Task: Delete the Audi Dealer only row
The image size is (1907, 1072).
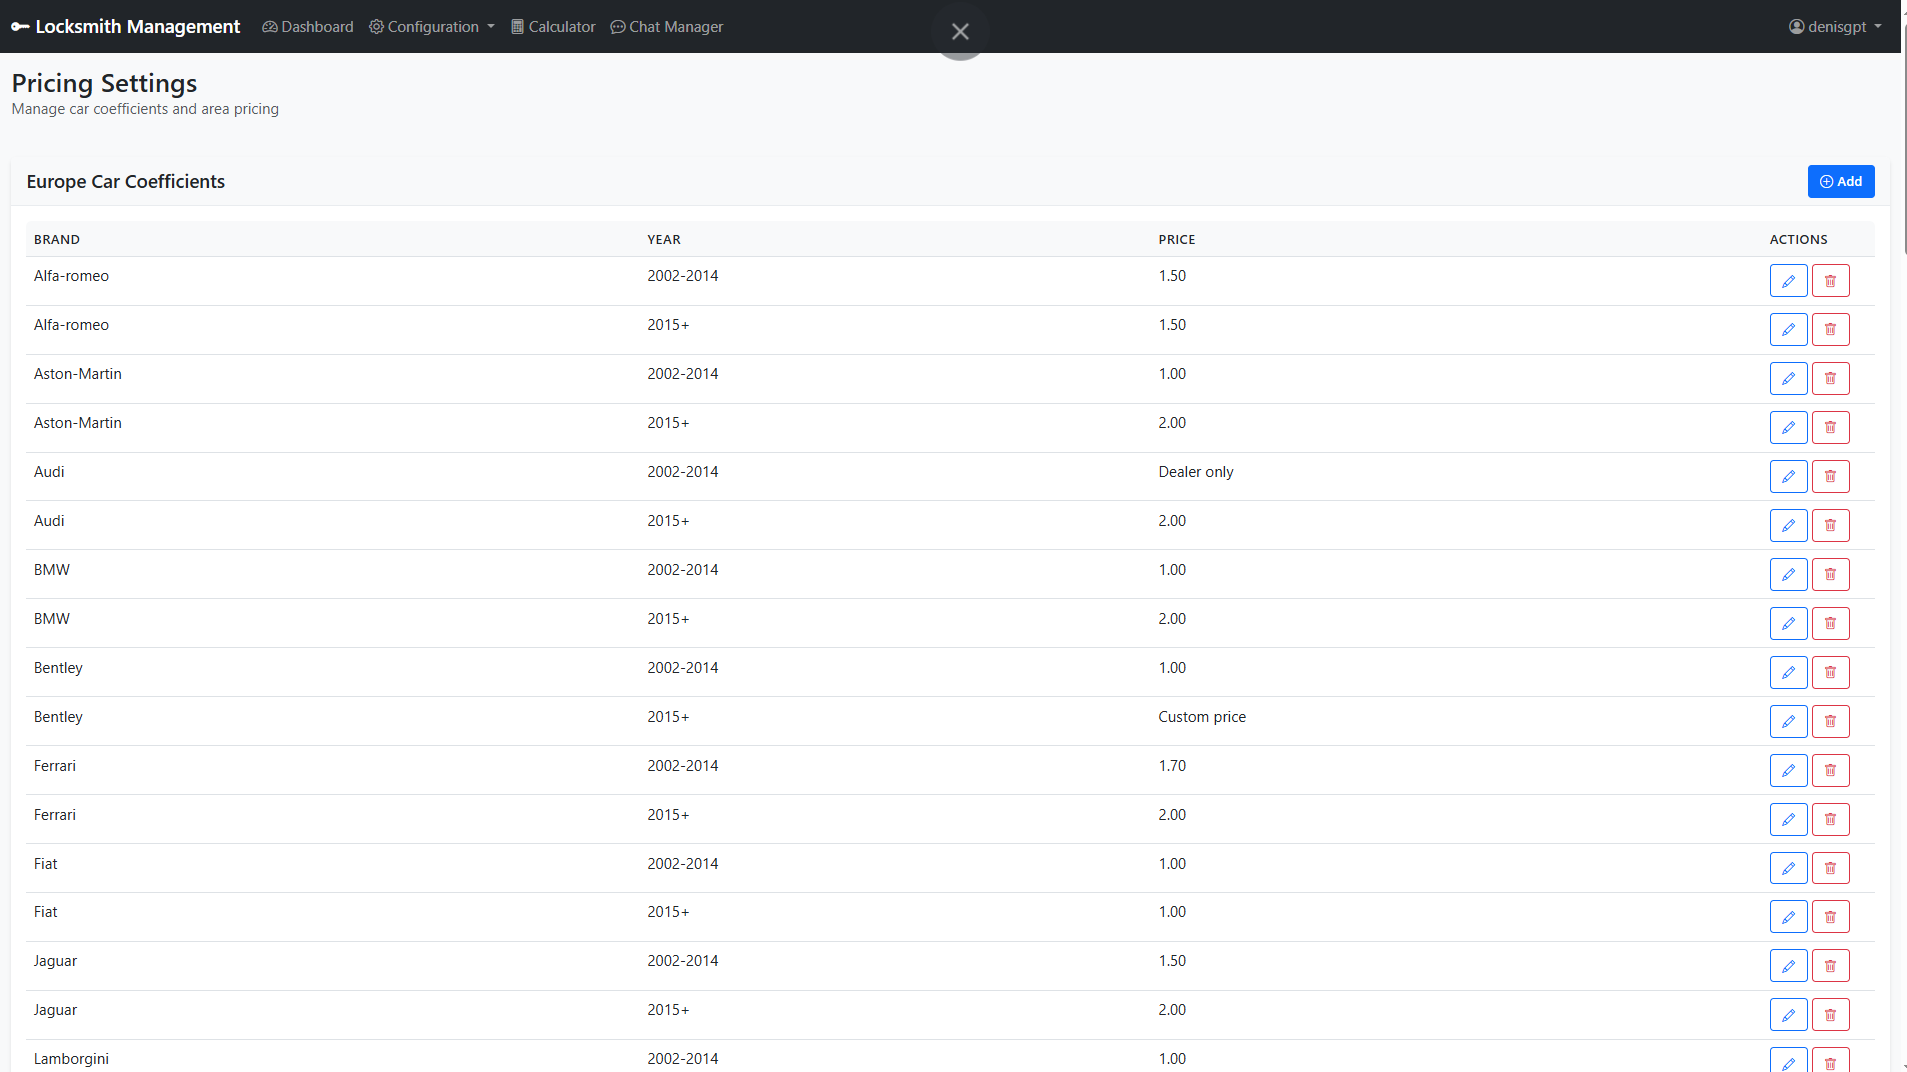Action: pyautogui.click(x=1830, y=477)
